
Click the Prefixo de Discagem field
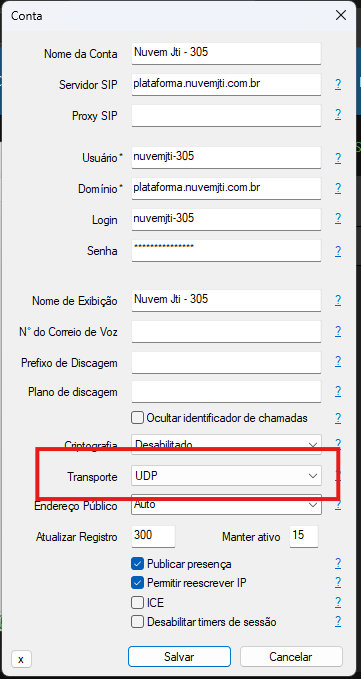pyautogui.click(x=226, y=362)
